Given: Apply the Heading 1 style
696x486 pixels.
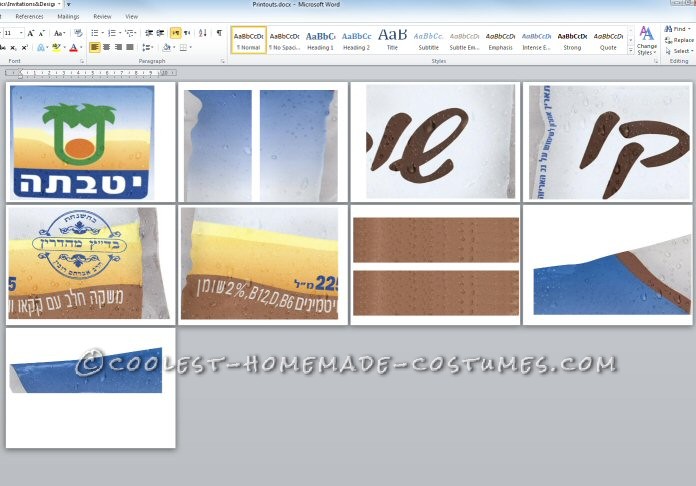Looking at the screenshot, I should pyautogui.click(x=320, y=40).
